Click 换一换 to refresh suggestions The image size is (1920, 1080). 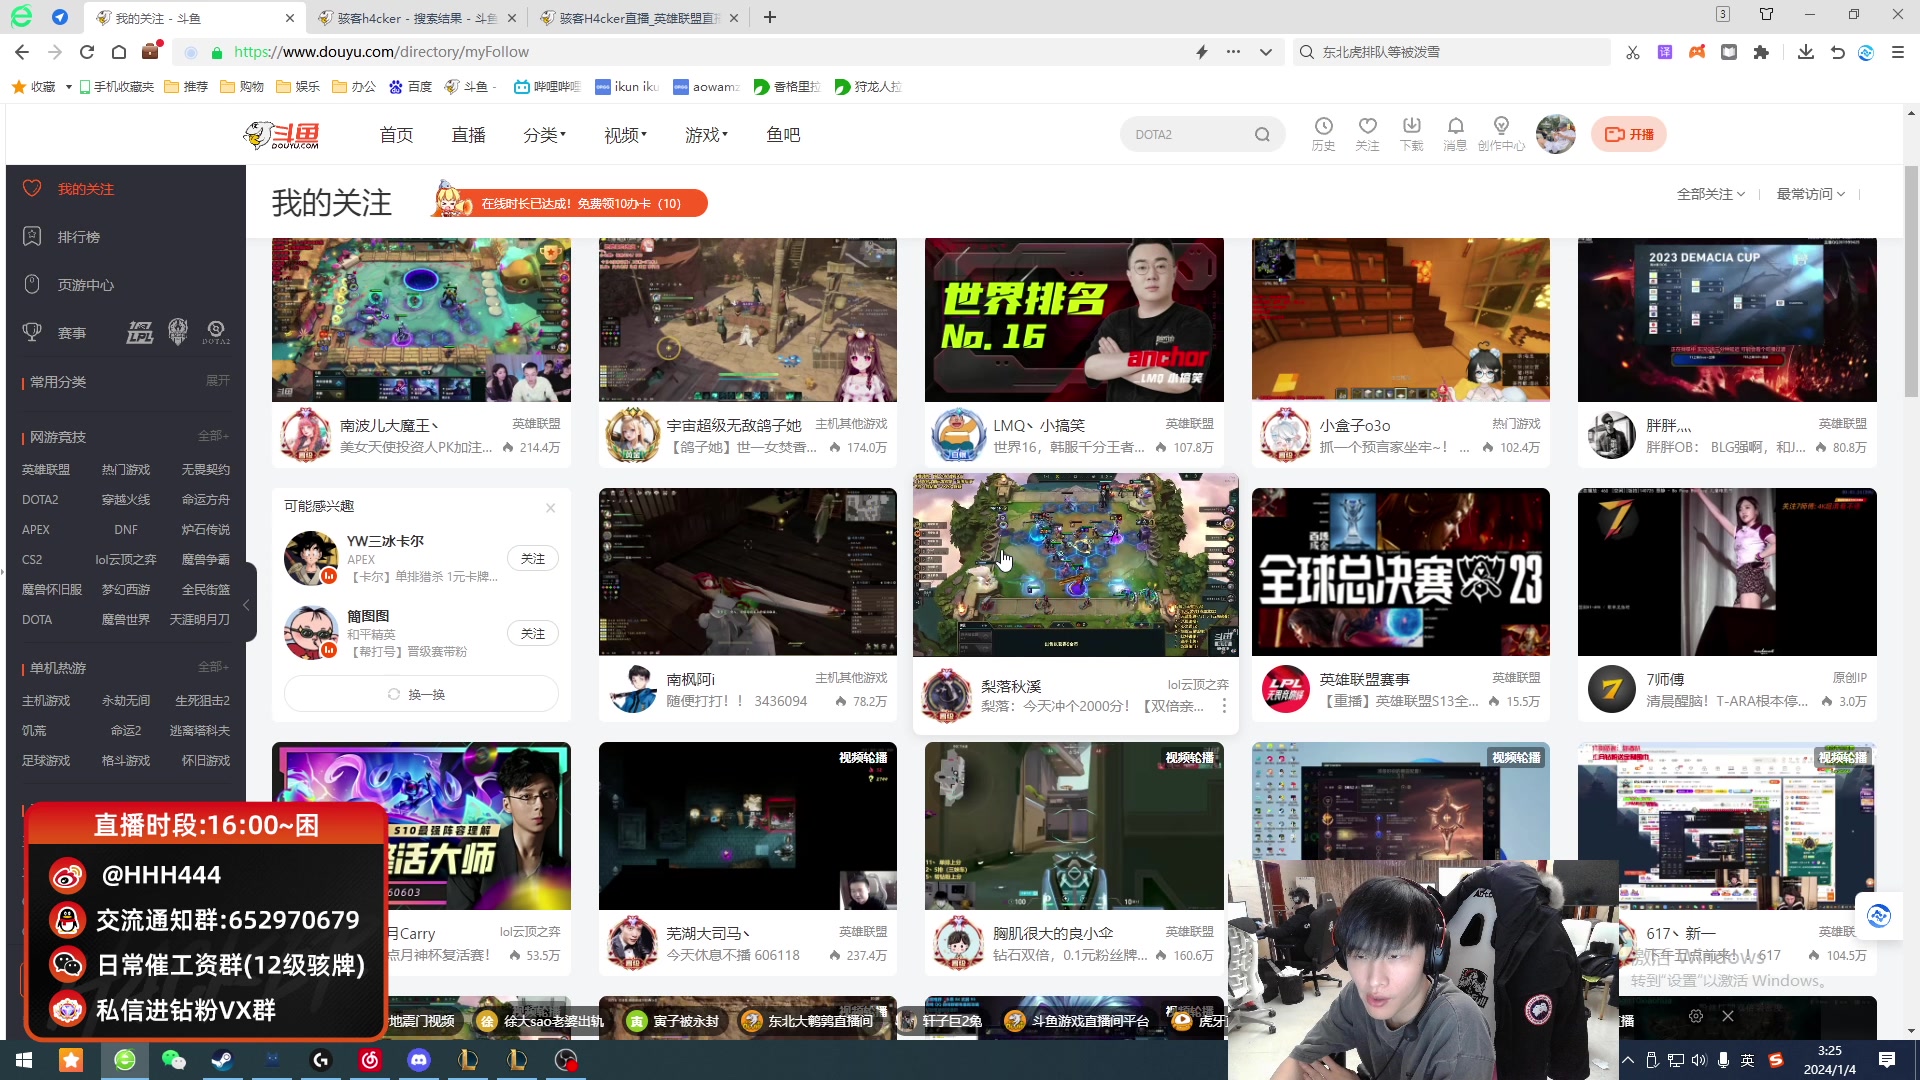coord(421,694)
